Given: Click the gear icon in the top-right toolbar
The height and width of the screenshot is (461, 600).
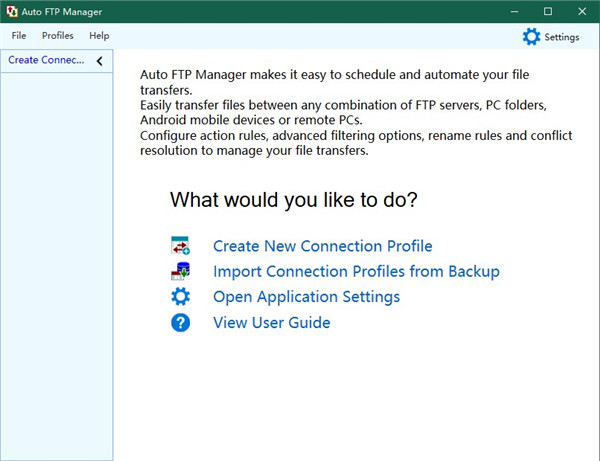Looking at the screenshot, I should (x=531, y=37).
